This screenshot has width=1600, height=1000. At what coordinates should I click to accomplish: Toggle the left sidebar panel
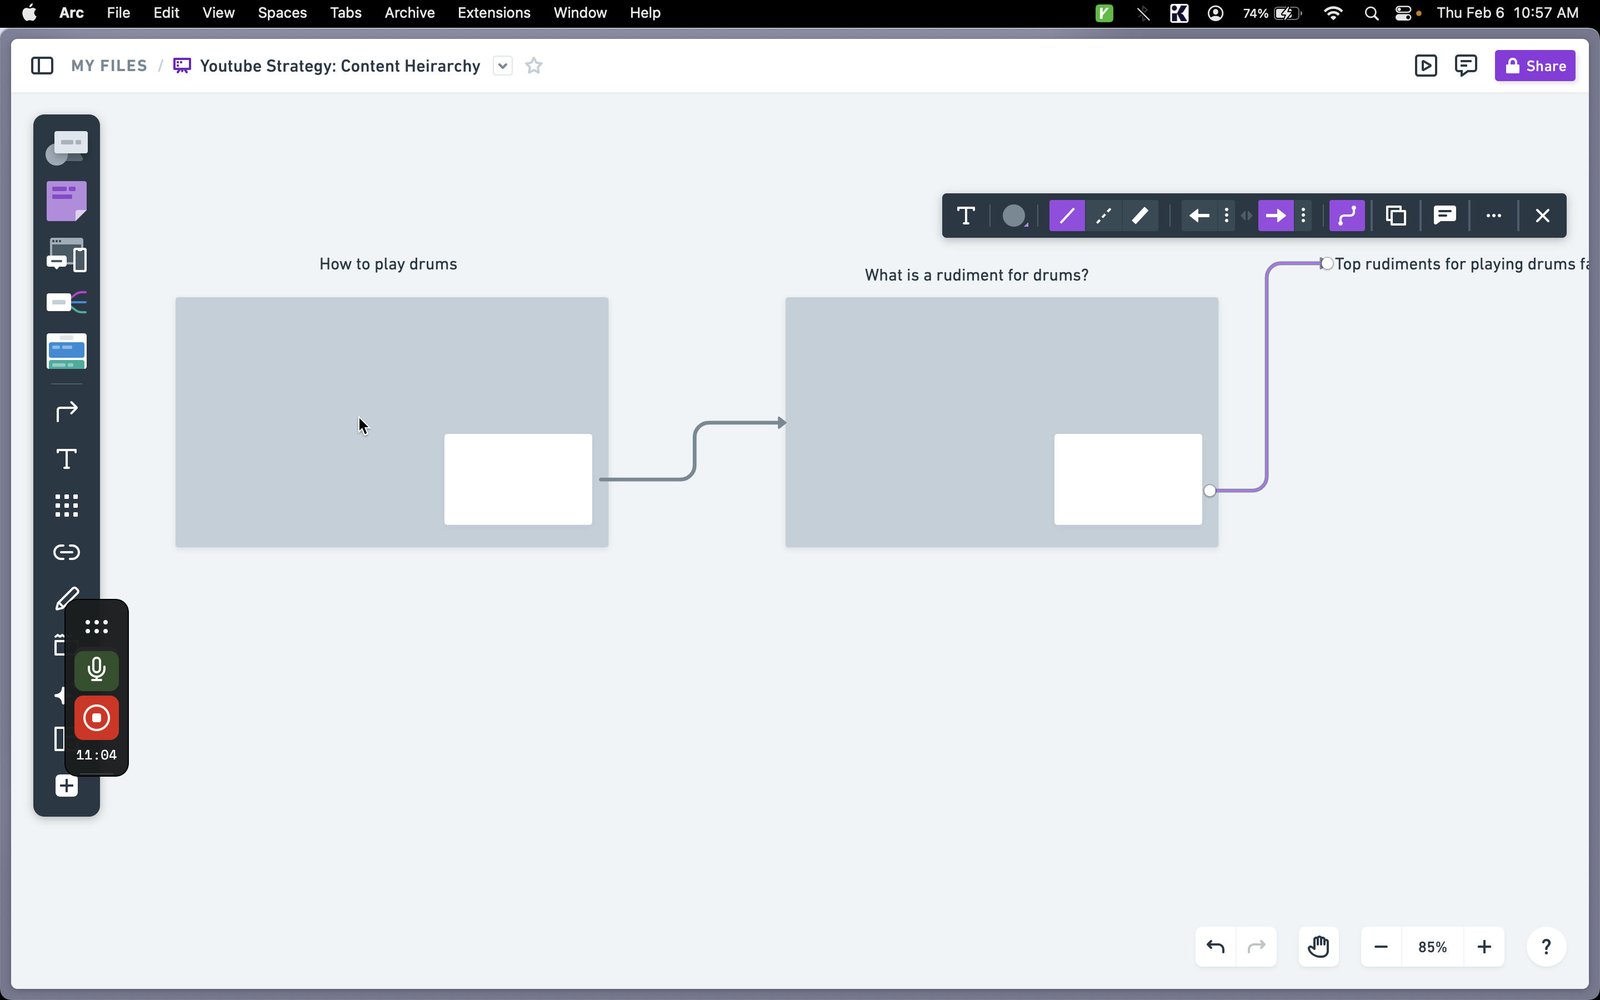coord(42,66)
